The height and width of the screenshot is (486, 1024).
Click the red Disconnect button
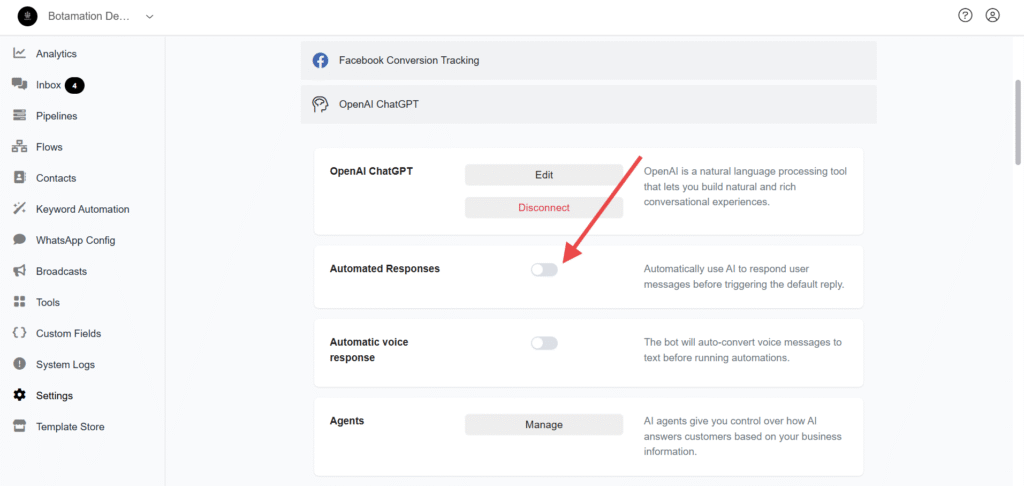544,208
